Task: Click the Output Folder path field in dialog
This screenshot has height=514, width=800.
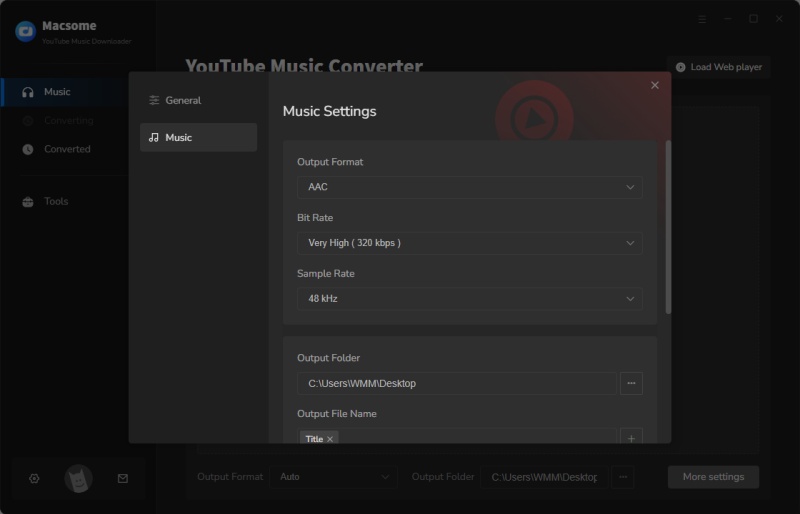Action: pyautogui.click(x=457, y=383)
